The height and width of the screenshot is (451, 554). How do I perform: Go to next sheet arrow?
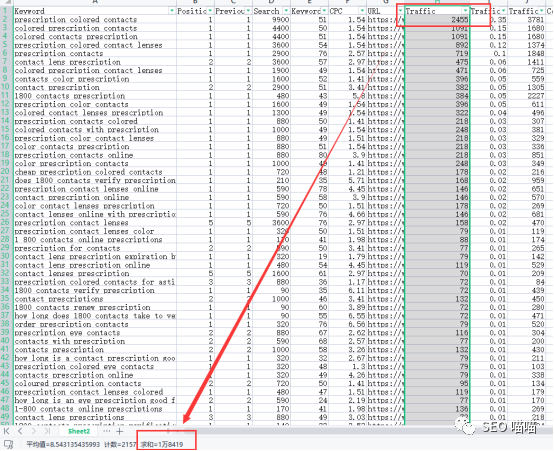point(34,431)
